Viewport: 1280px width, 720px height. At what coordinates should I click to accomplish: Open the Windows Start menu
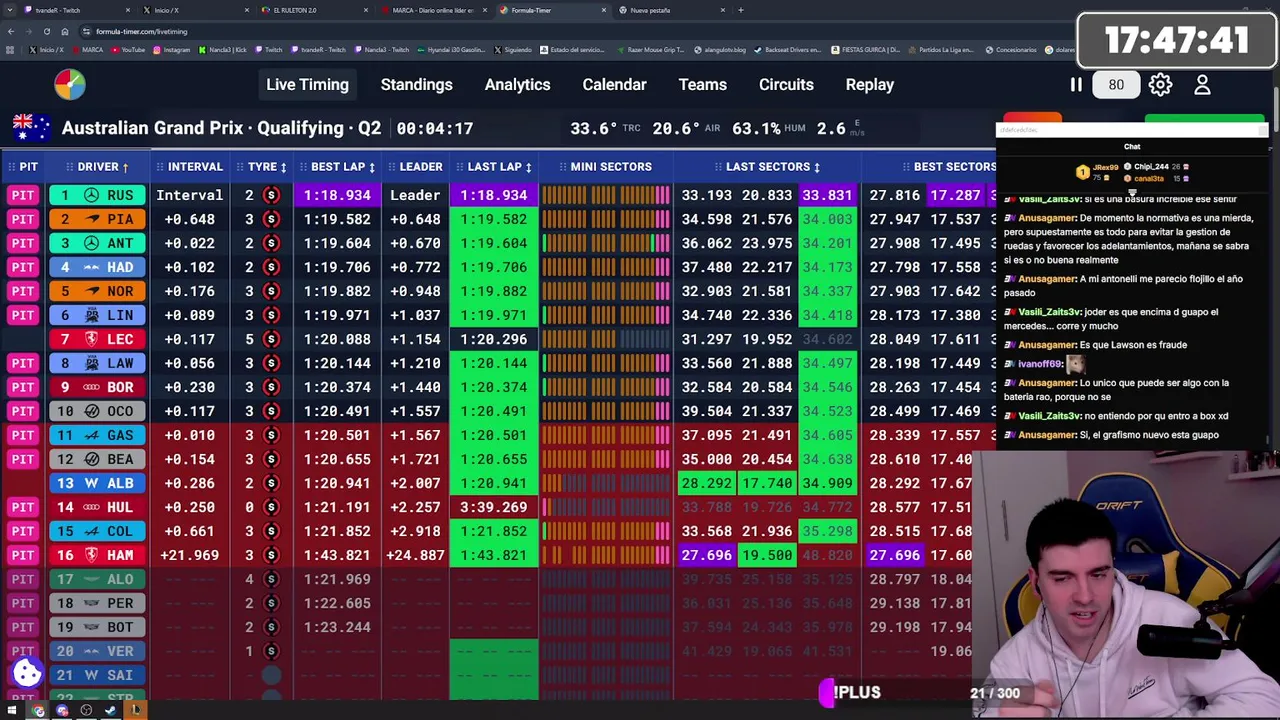[12, 710]
